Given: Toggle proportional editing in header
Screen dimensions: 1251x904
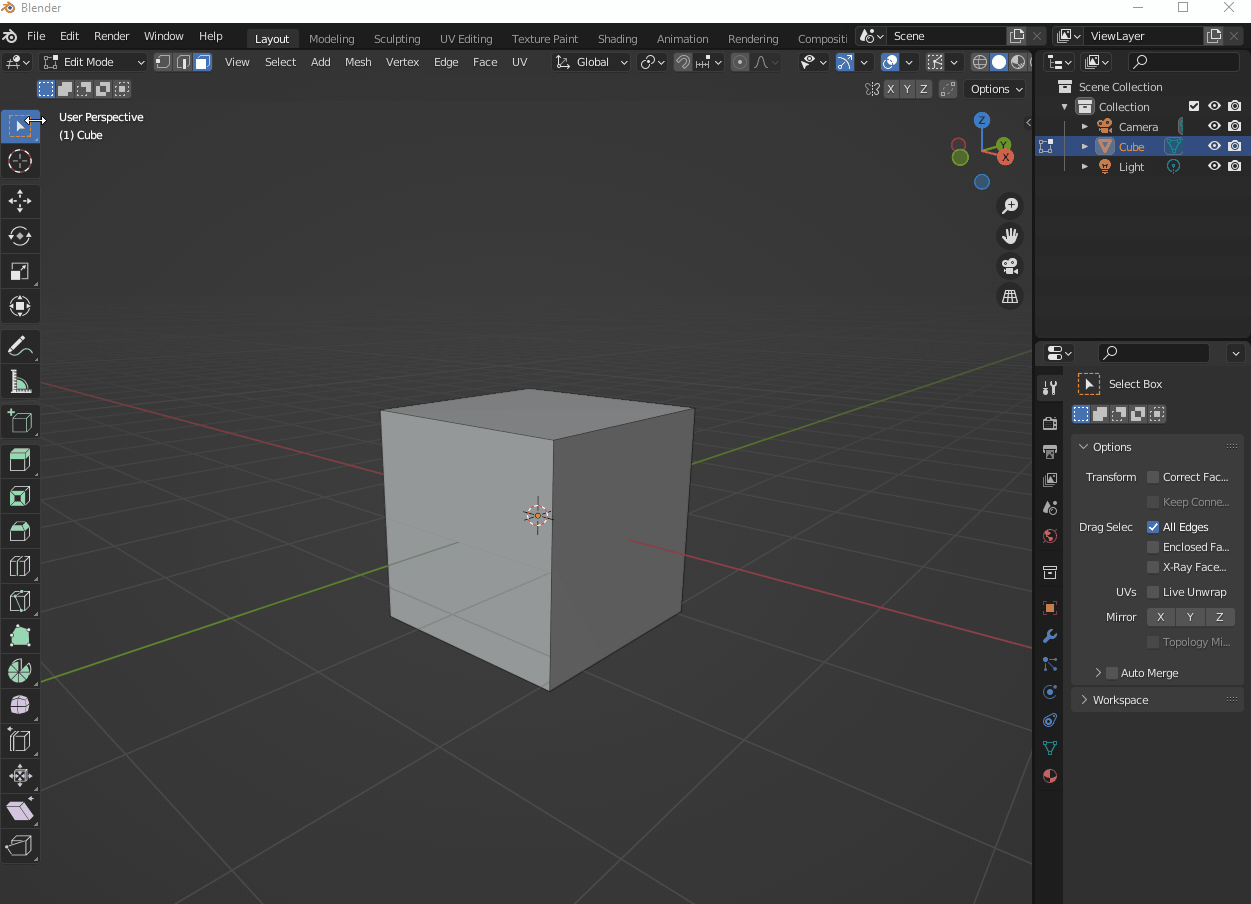Looking at the screenshot, I should [x=739, y=62].
